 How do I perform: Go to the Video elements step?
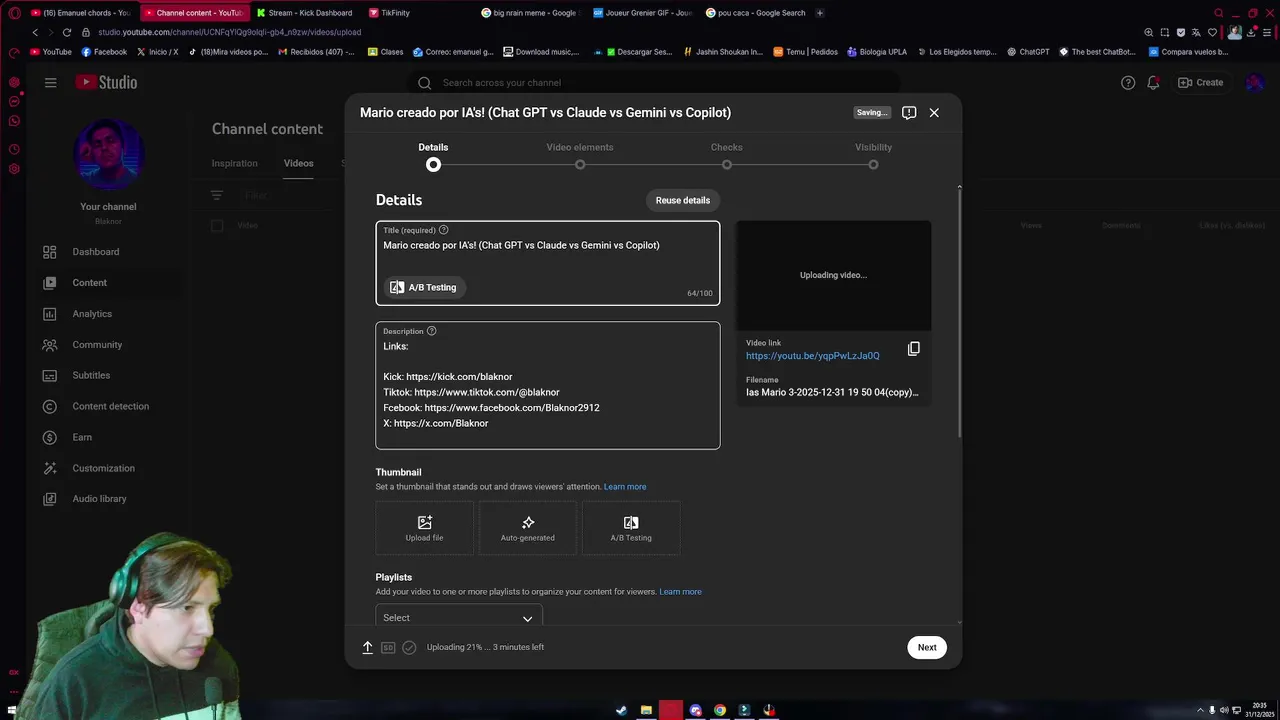point(580,154)
